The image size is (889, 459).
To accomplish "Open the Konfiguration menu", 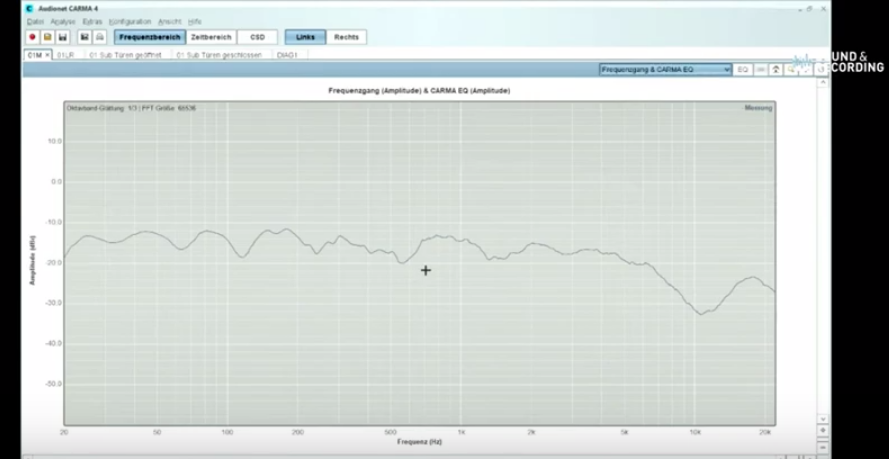I will click(x=129, y=21).
